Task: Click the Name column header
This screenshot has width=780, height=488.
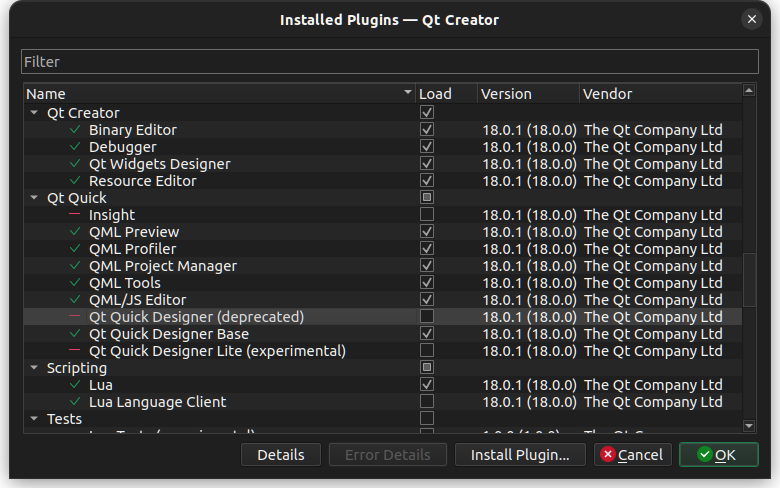Action: coord(219,94)
